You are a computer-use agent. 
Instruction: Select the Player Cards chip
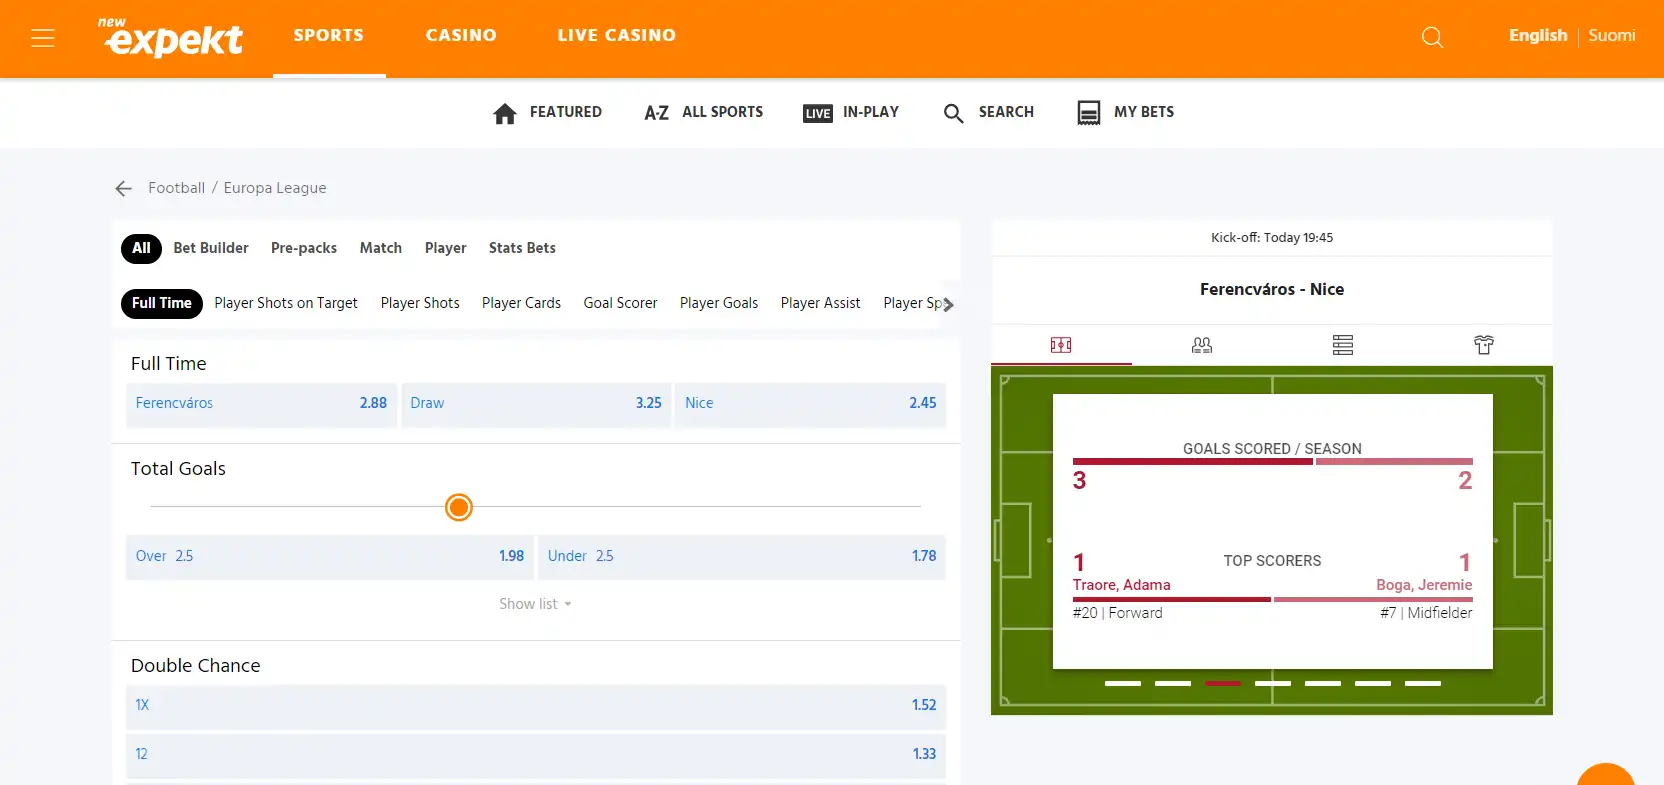point(521,303)
